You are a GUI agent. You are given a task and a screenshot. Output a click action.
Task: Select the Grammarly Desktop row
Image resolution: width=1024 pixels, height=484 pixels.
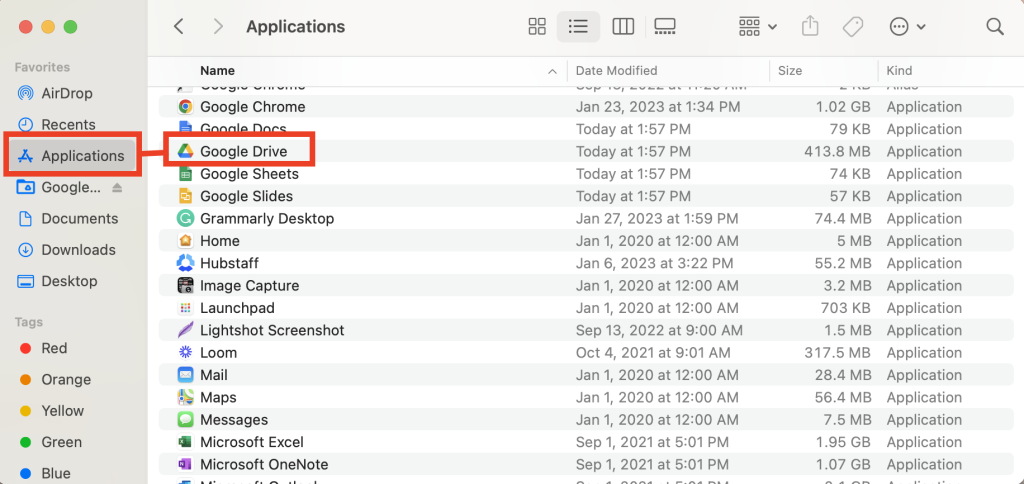(267, 218)
